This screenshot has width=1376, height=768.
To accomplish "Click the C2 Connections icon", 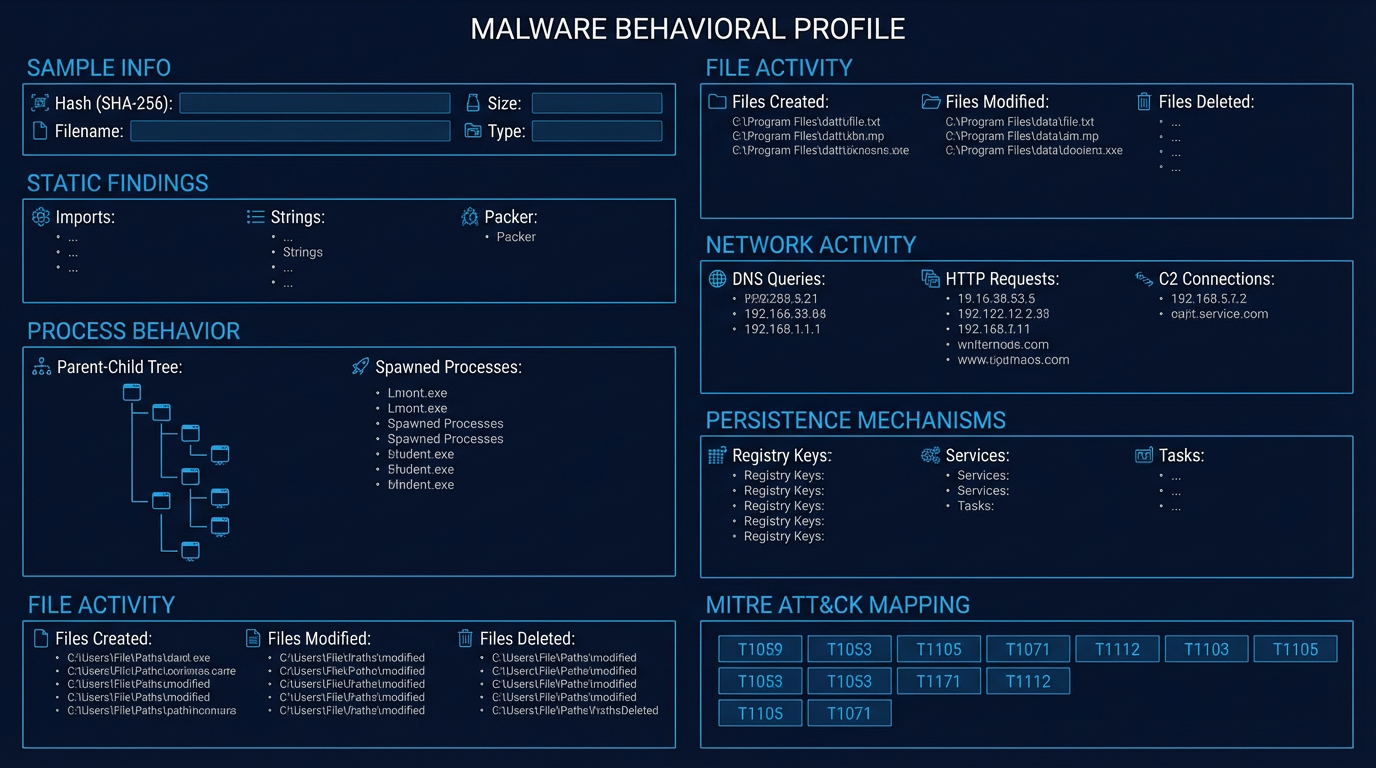I will tap(1142, 279).
